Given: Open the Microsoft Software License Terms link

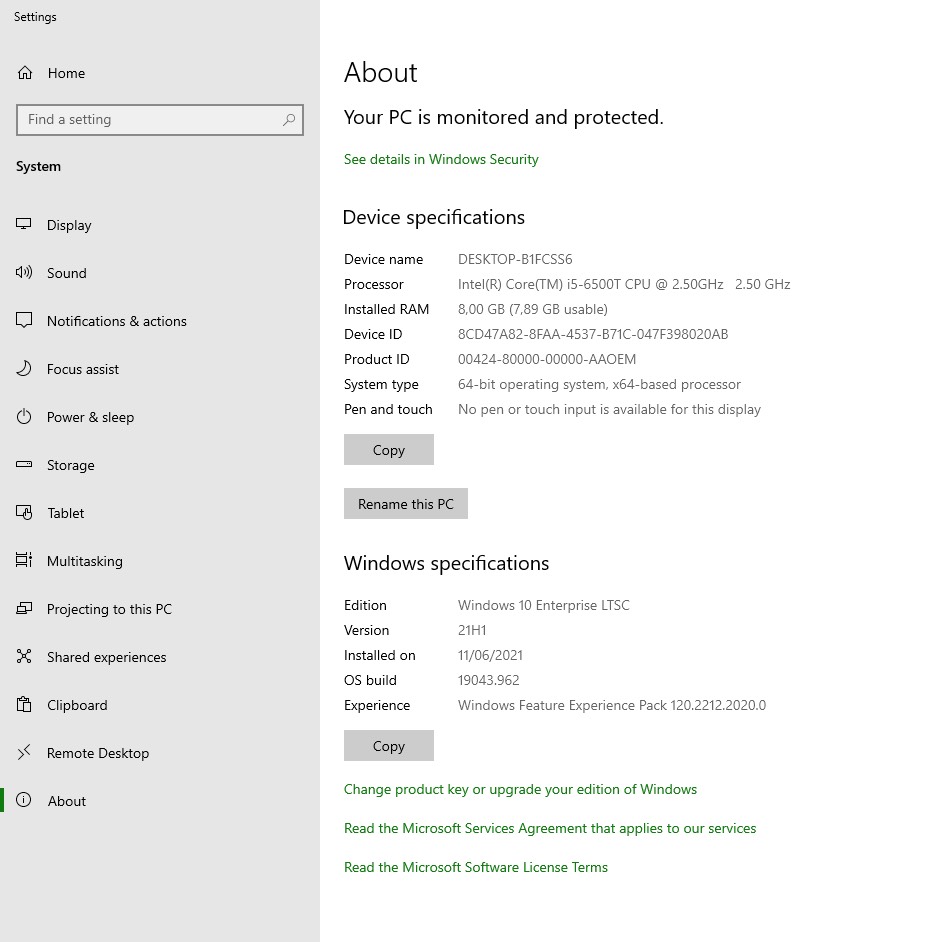Looking at the screenshot, I should 476,868.
